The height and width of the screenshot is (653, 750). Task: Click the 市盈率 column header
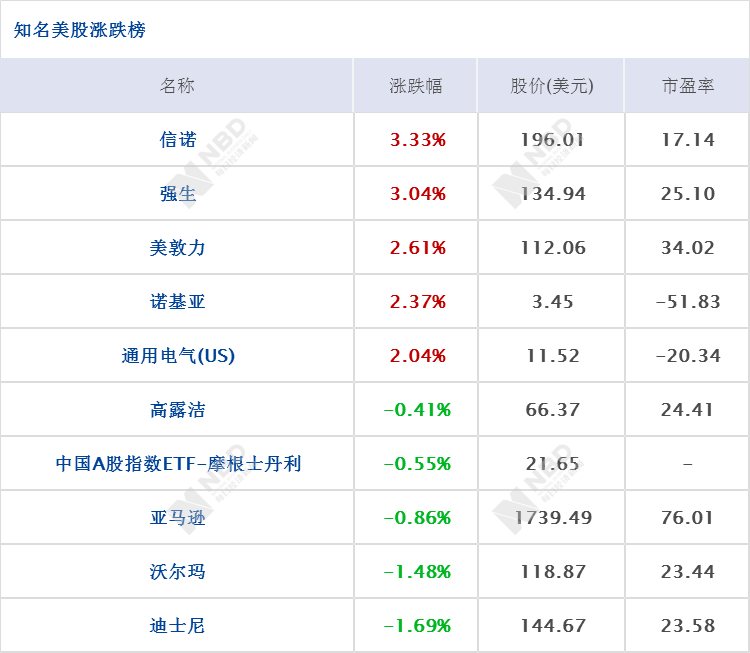(688, 86)
